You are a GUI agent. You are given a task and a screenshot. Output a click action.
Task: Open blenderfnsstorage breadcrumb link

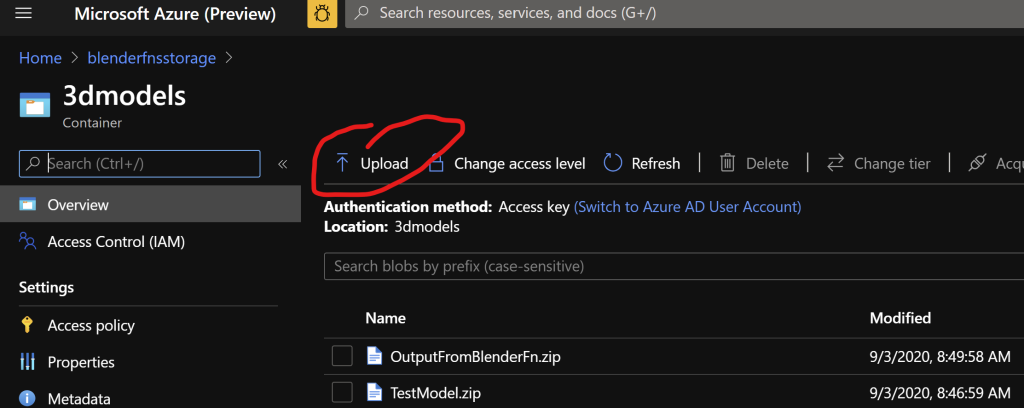click(152, 58)
